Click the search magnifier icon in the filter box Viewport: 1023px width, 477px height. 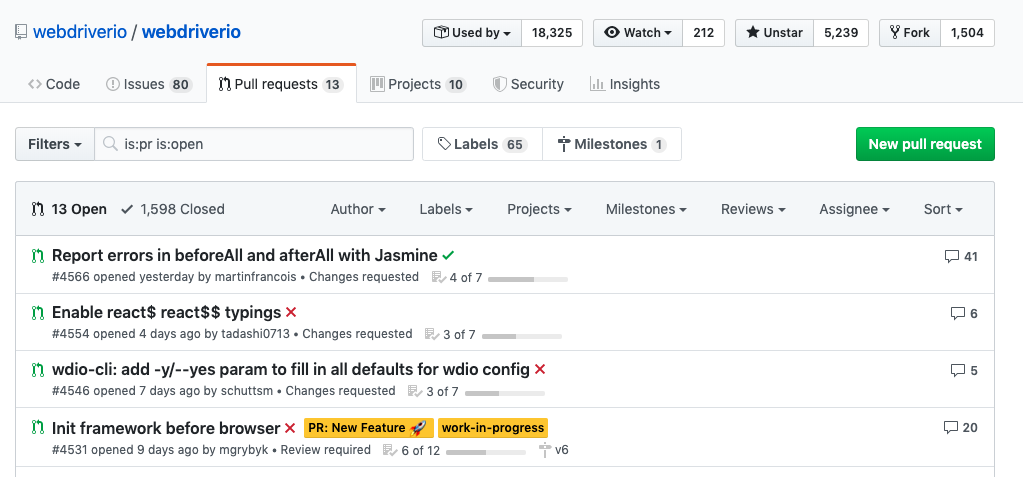pyautogui.click(x=111, y=144)
